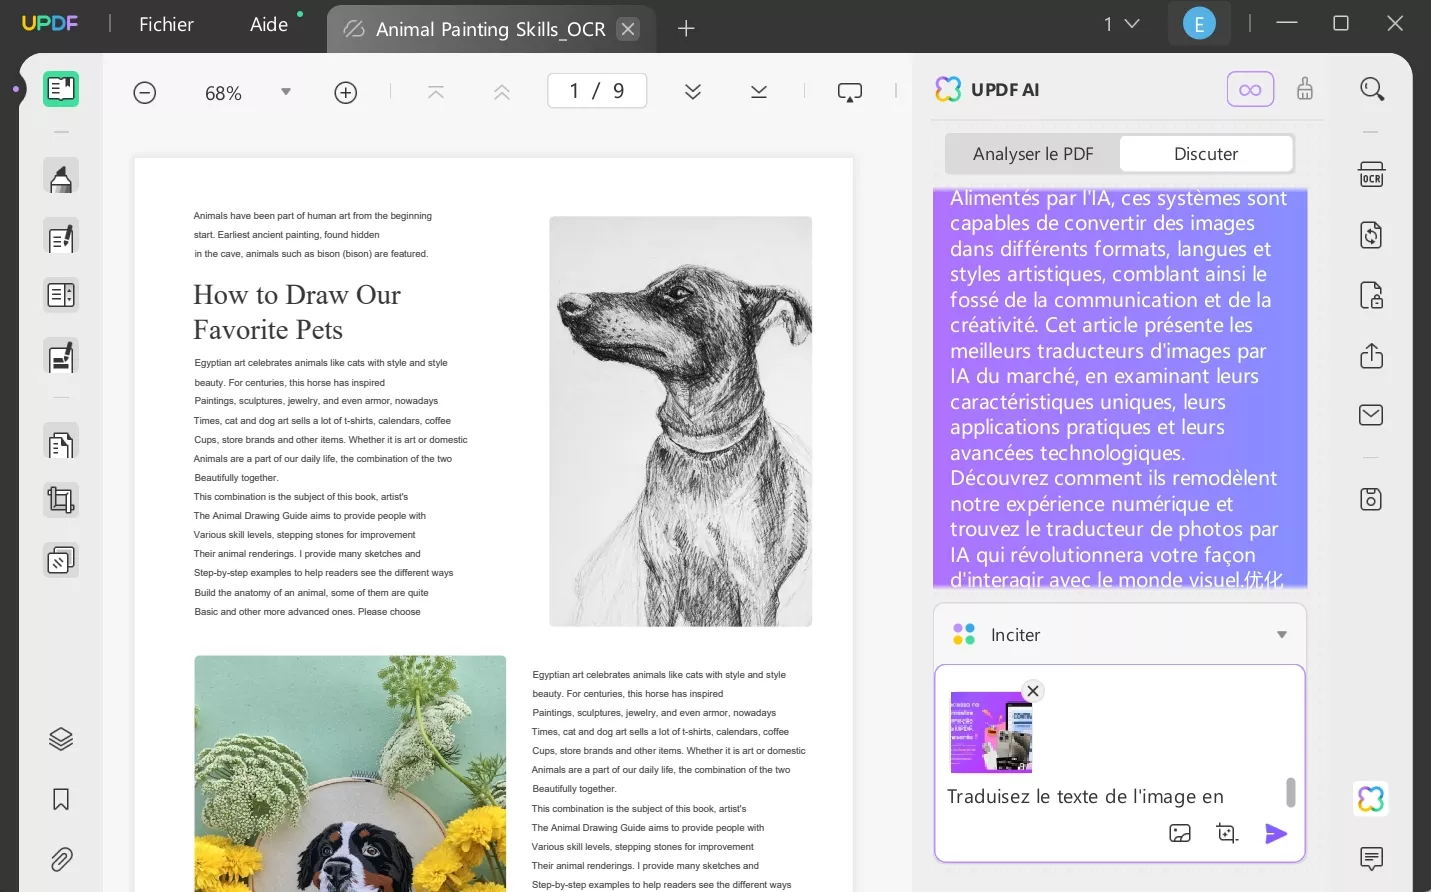This screenshot has height=892, width=1431.
Task: Click the dog sketch image in PDF
Action: (x=681, y=421)
